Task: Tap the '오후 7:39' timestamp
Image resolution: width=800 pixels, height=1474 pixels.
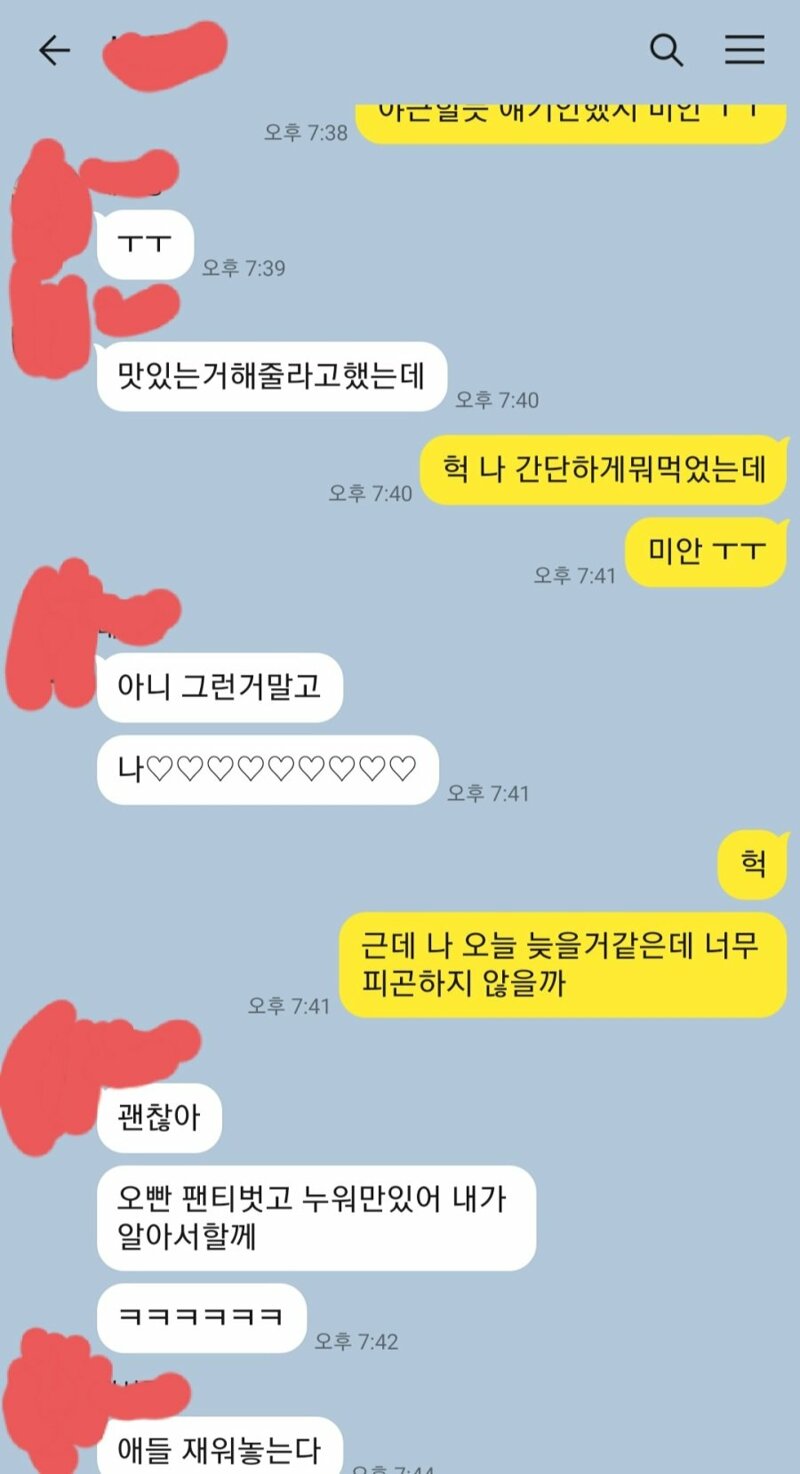Action: pos(244,268)
